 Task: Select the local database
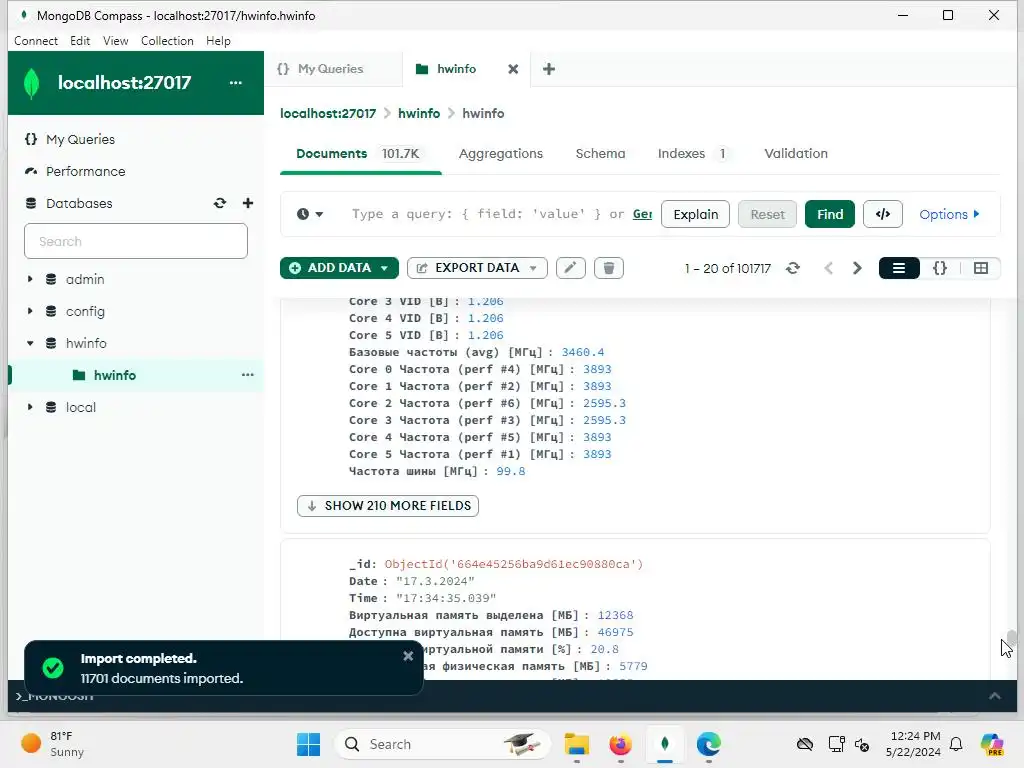click(x=80, y=407)
